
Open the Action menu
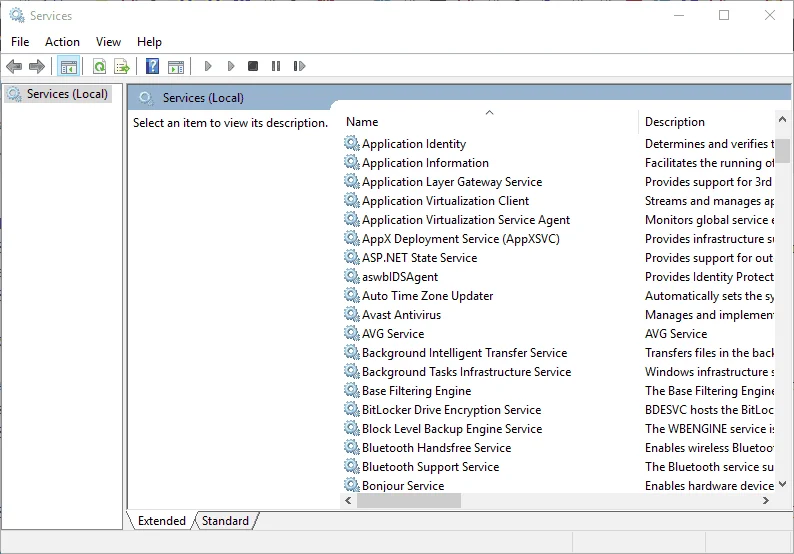62,42
